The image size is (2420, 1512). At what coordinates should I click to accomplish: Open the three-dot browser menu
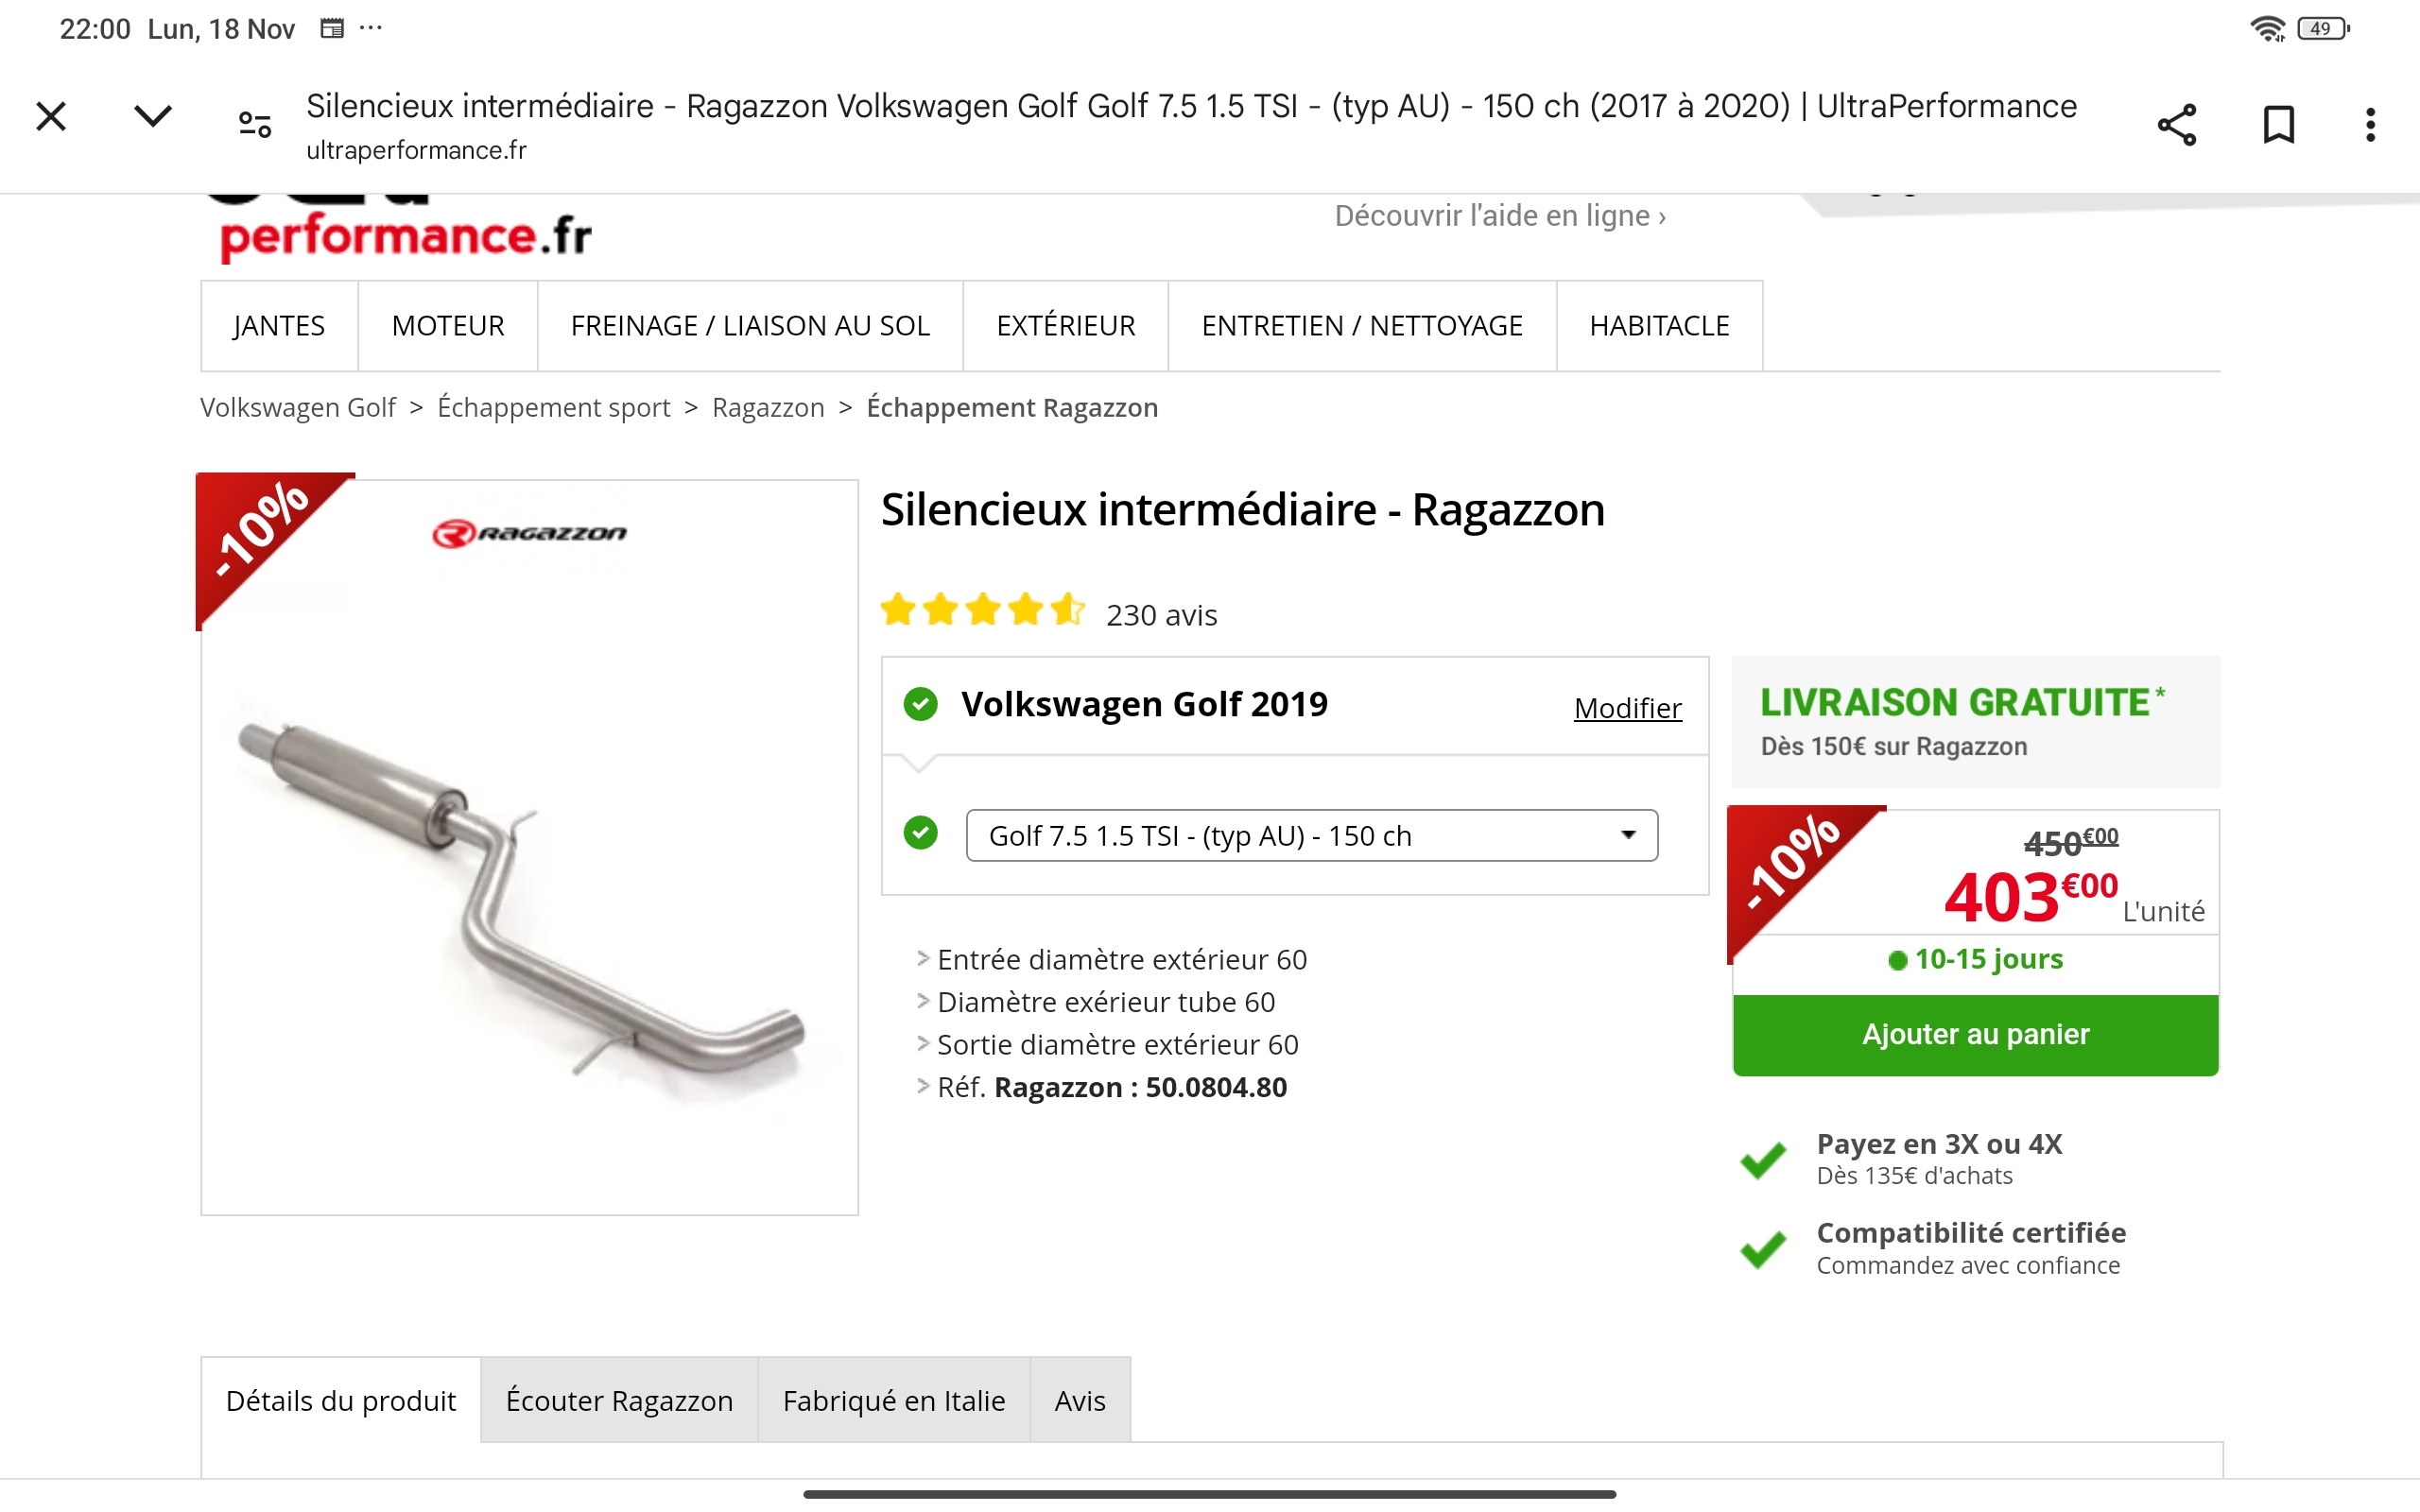click(2370, 125)
